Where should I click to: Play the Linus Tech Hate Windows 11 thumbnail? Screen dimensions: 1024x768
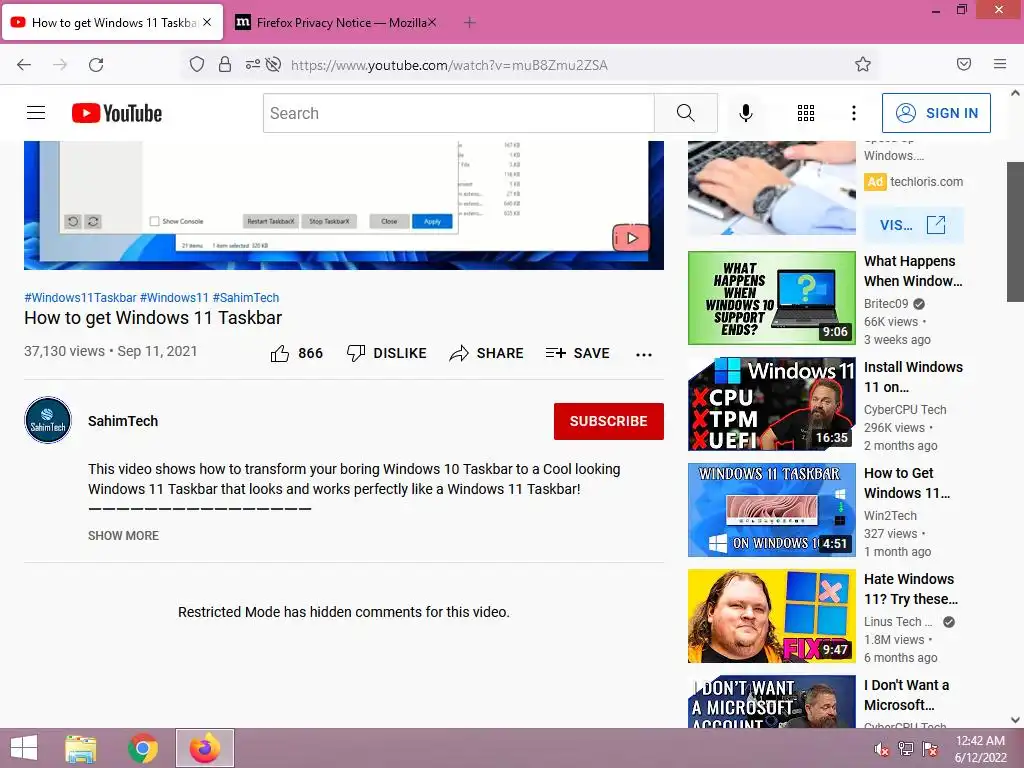tap(771, 616)
